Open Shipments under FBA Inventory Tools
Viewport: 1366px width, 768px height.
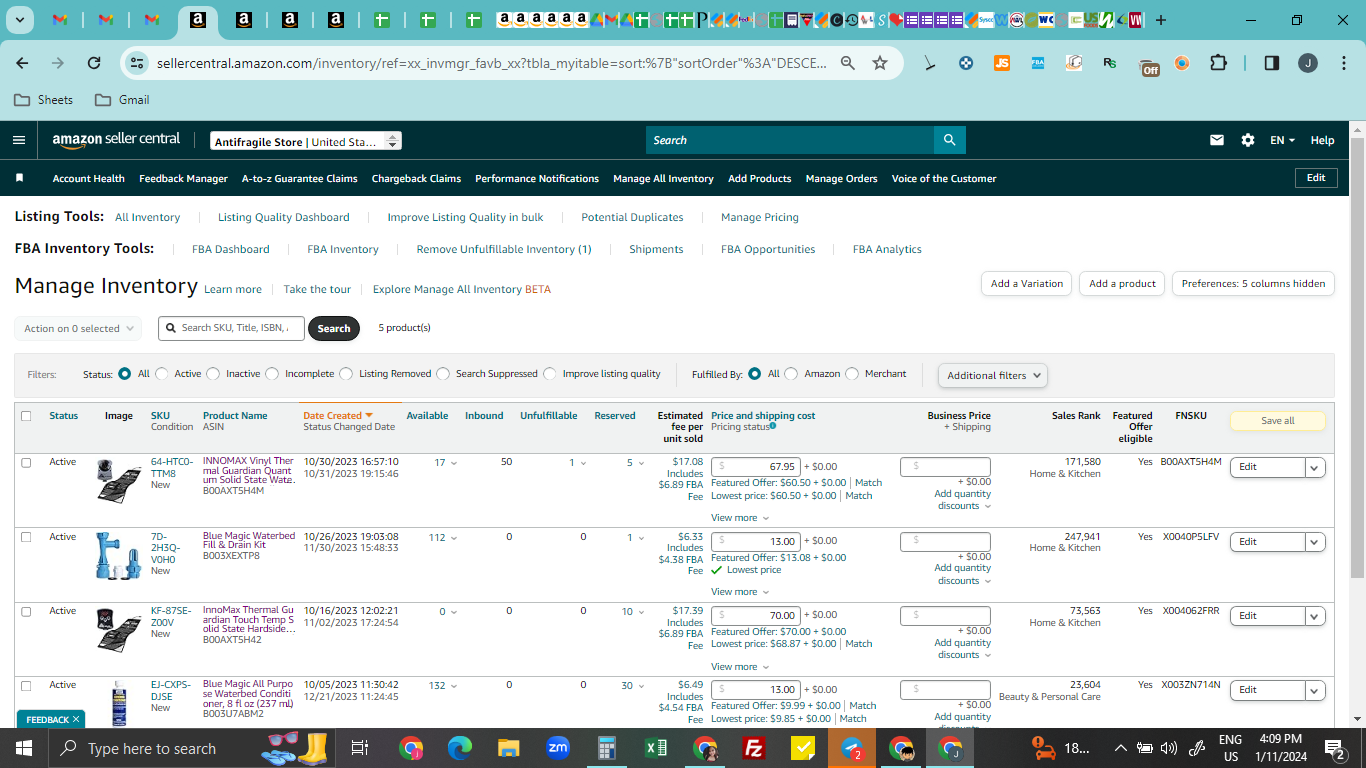(656, 249)
